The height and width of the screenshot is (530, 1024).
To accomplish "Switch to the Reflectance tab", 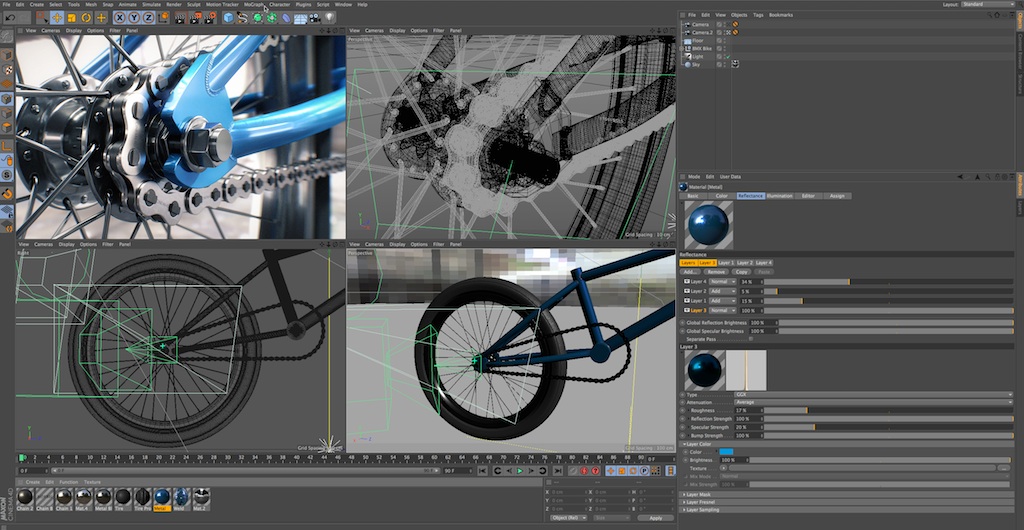I will [750, 196].
